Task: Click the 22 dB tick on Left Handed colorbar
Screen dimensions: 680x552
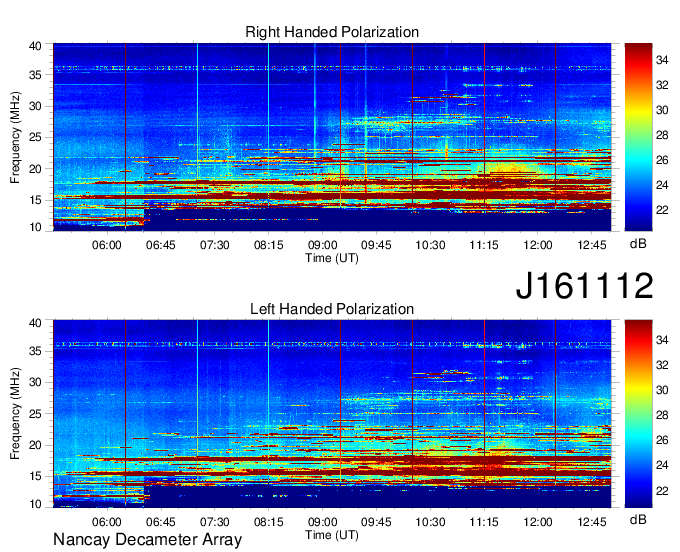Action: (662, 490)
